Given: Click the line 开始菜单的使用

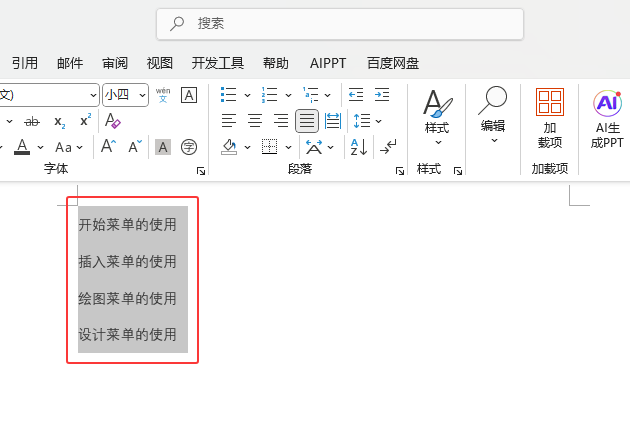Looking at the screenshot, I should coord(127,225).
